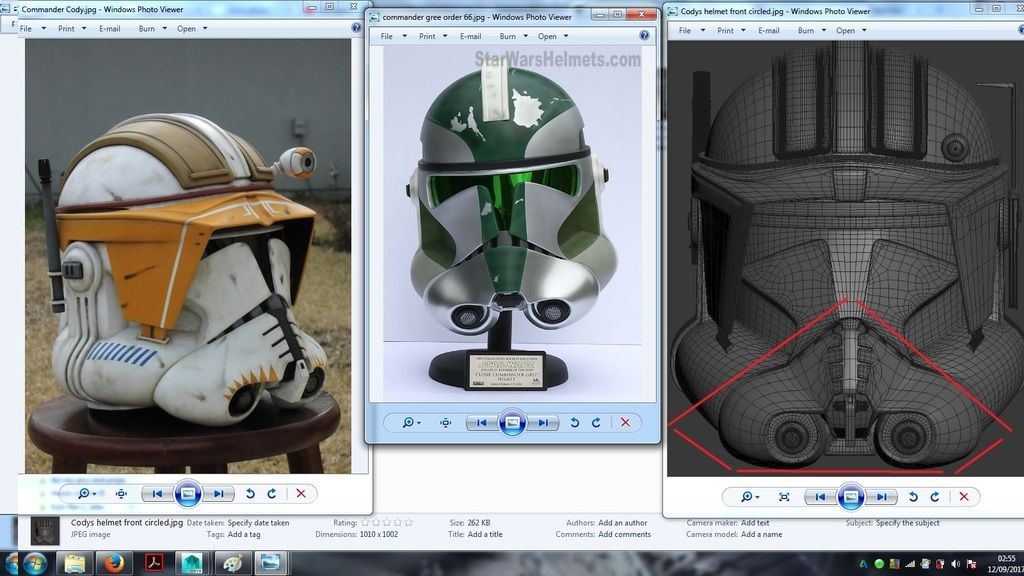Viewport: 1024px width, 576px height.
Task: Rotate clockwise in Codys helmet window
Action: (935, 497)
